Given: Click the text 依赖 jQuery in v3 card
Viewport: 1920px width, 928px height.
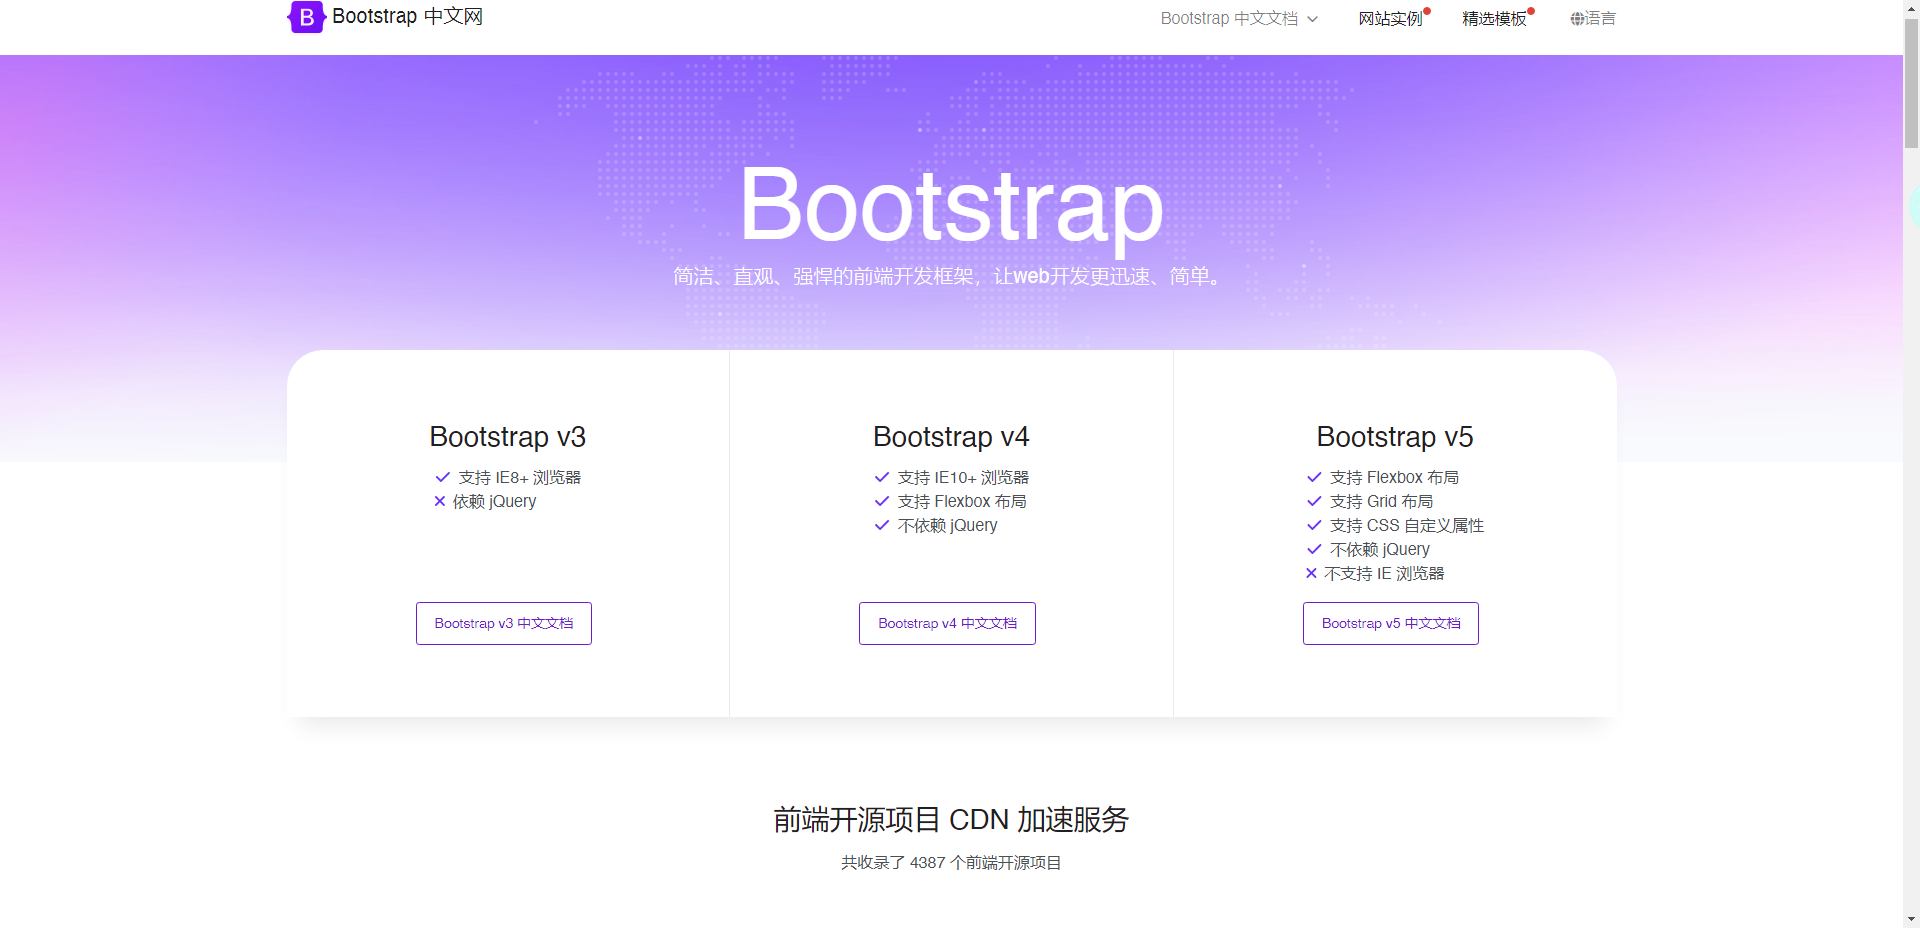Looking at the screenshot, I should click(x=494, y=501).
